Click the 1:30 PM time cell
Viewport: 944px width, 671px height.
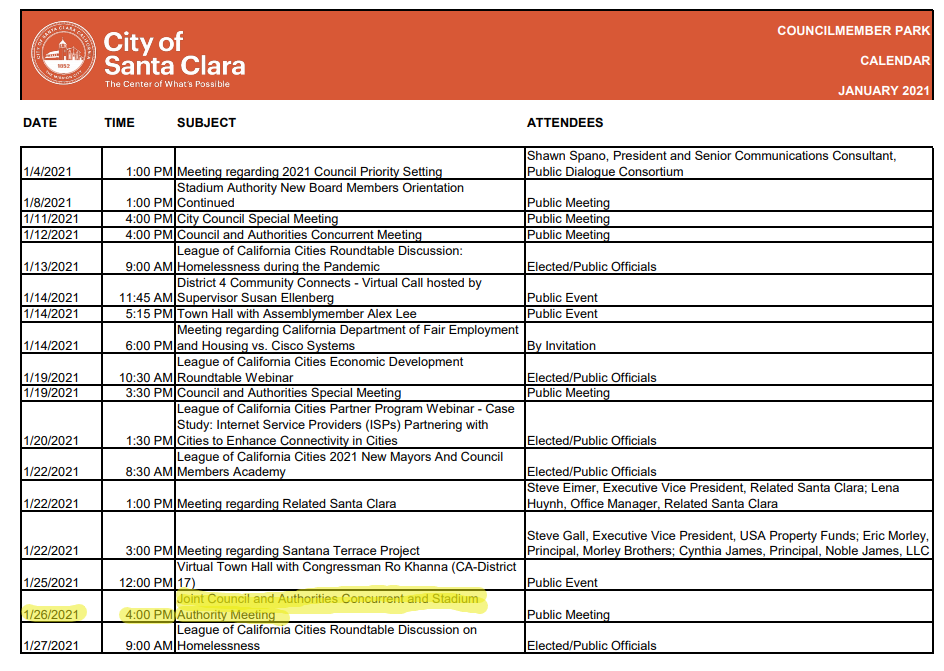[x=138, y=424]
